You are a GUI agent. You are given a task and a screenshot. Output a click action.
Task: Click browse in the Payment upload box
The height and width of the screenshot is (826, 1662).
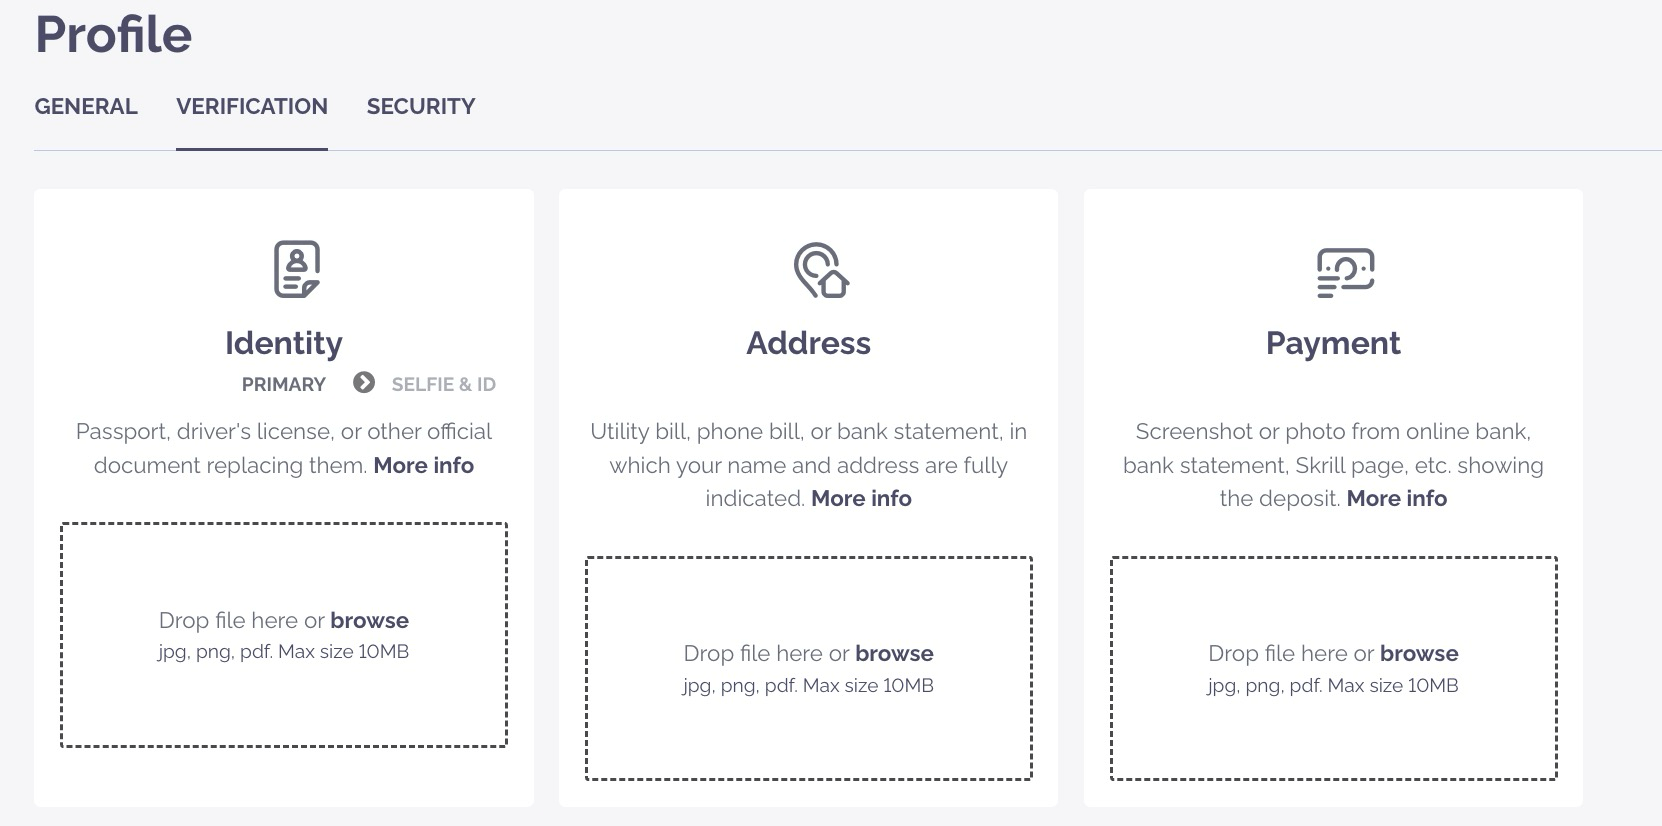pyautogui.click(x=1419, y=653)
